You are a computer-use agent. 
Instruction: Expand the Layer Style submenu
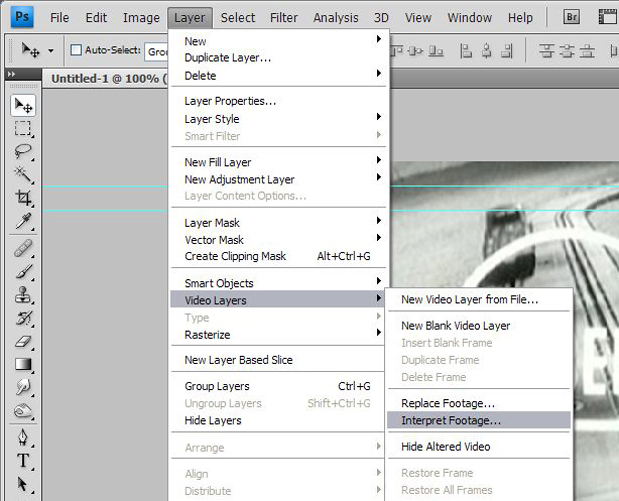pyautogui.click(x=278, y=118)
